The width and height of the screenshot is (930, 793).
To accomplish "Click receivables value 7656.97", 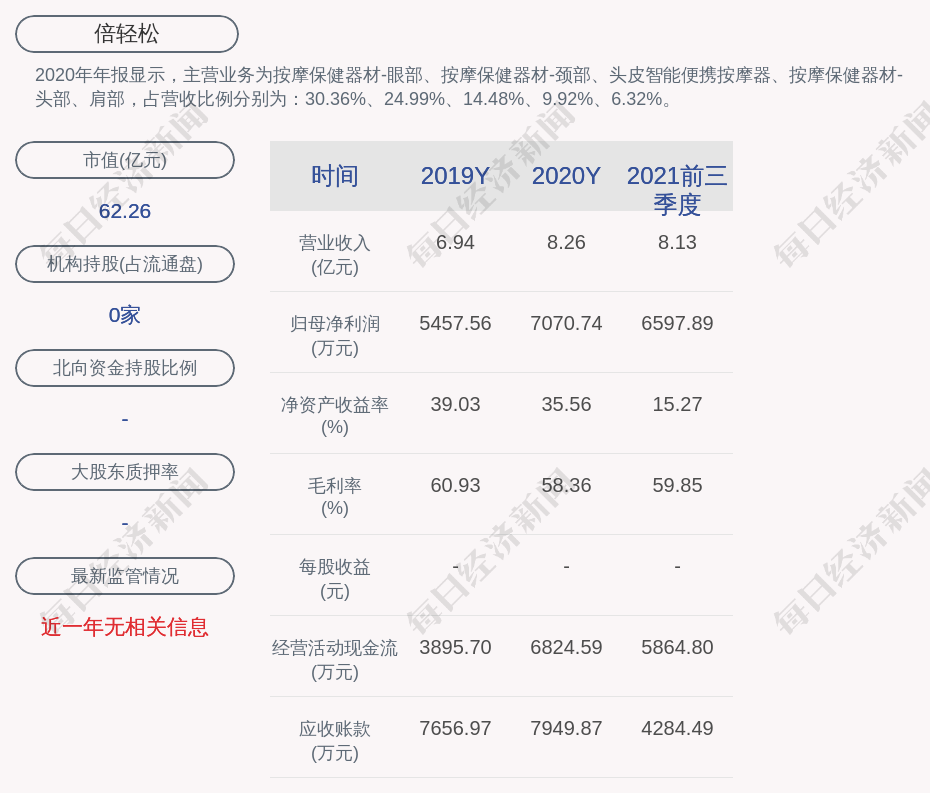I will [x=455, y=728].
